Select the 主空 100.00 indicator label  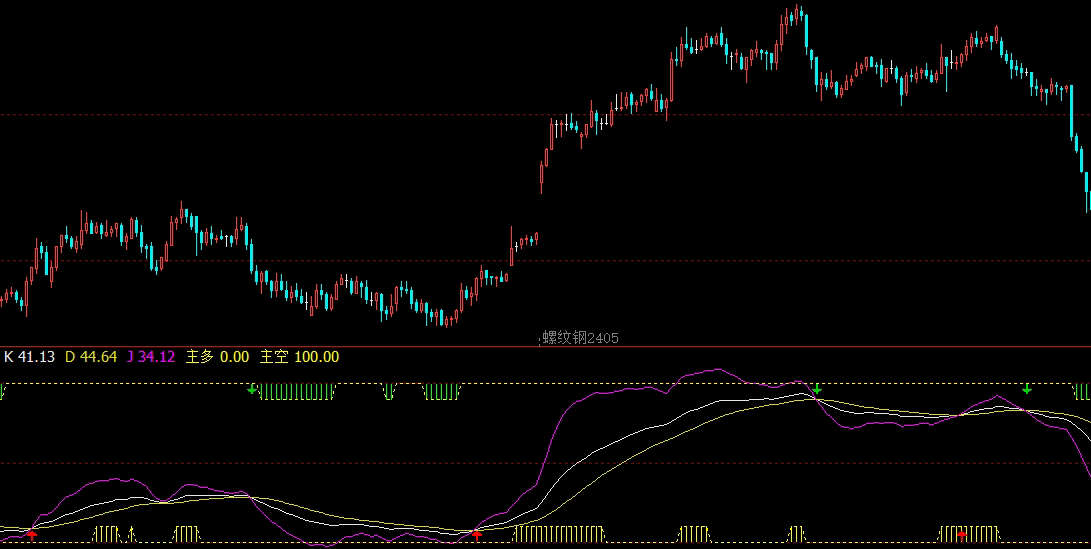[x=299, y=357]
